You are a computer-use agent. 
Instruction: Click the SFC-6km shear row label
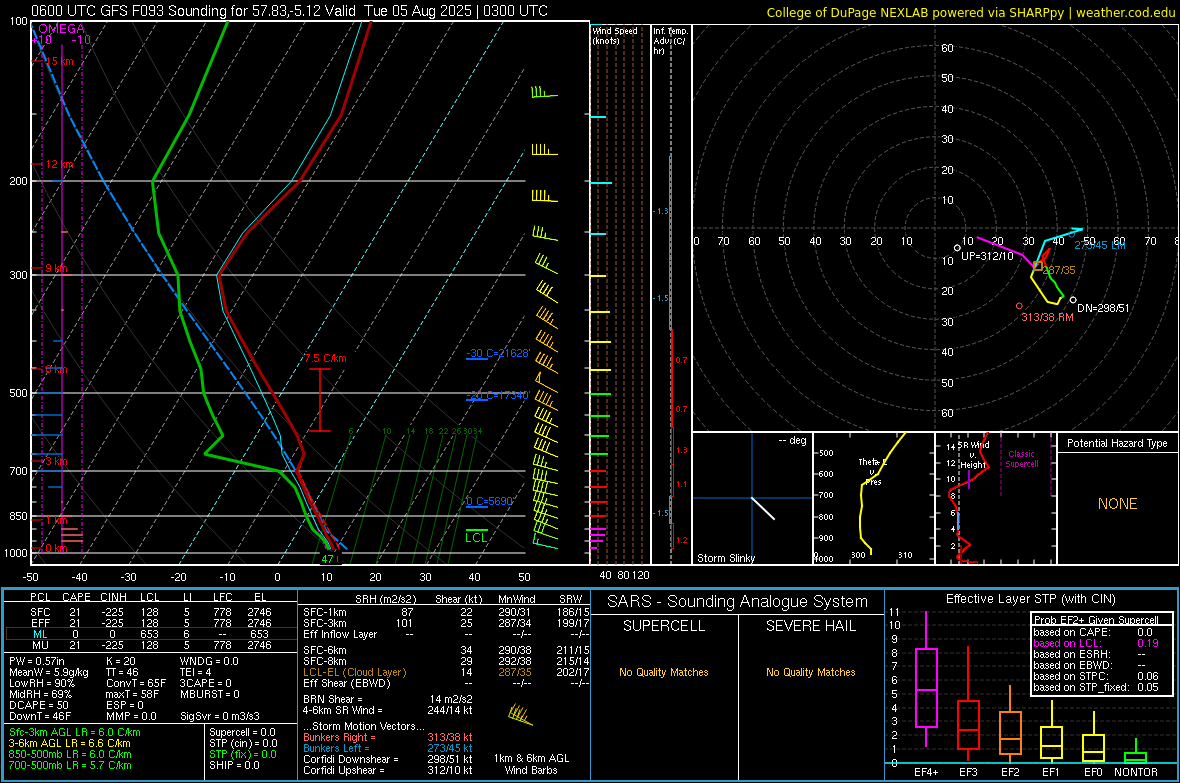[x=325, y=650]
